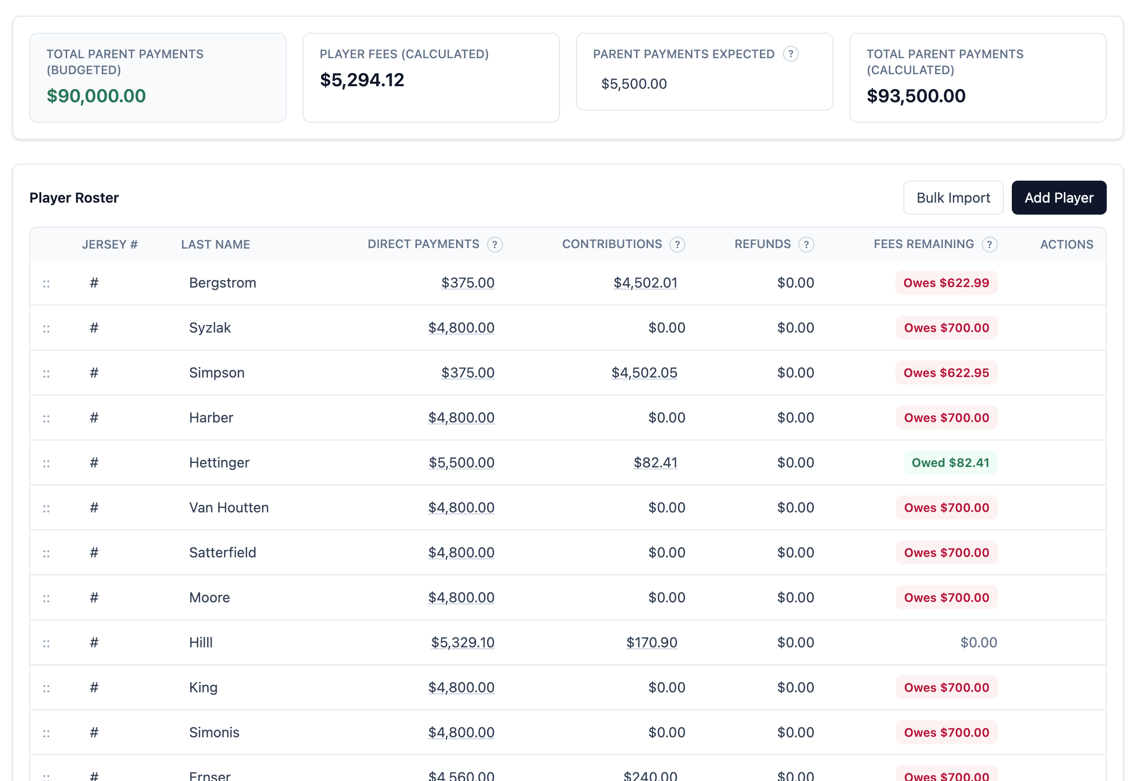Click the green Owed $82.41 badge

[949, 463]
